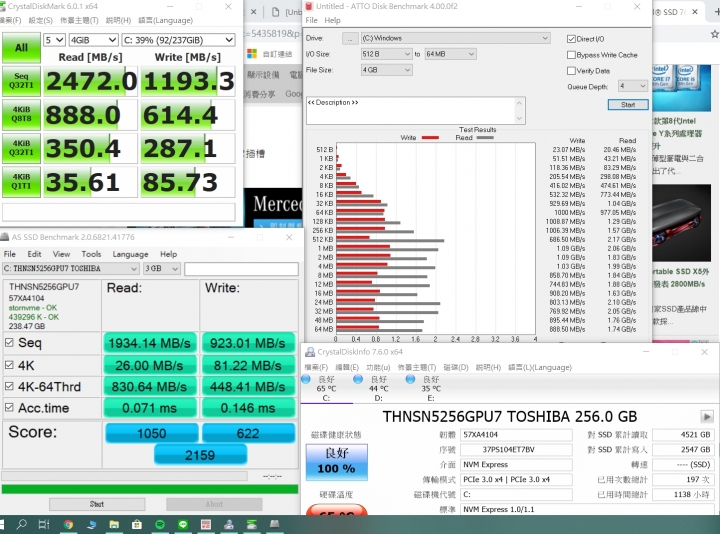Click the green AS SSD progress bar
The width and height of the screenshot is (720, 534).
[150, 489]
